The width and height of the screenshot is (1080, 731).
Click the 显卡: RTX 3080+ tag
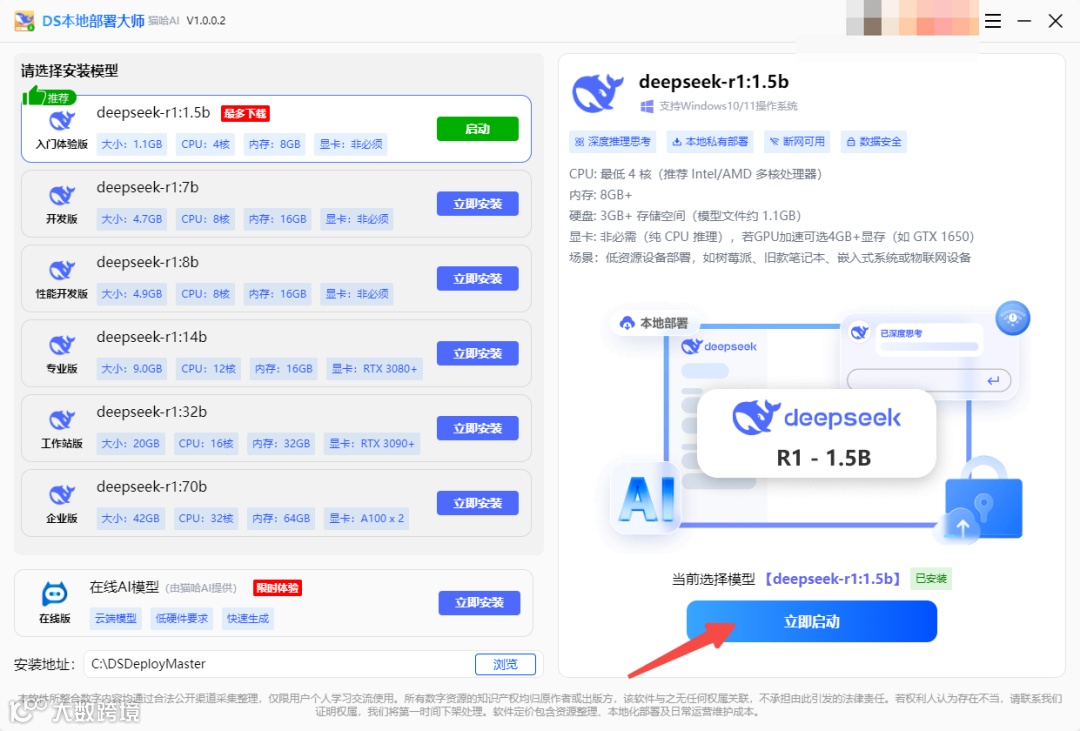(x=375, y=369)
